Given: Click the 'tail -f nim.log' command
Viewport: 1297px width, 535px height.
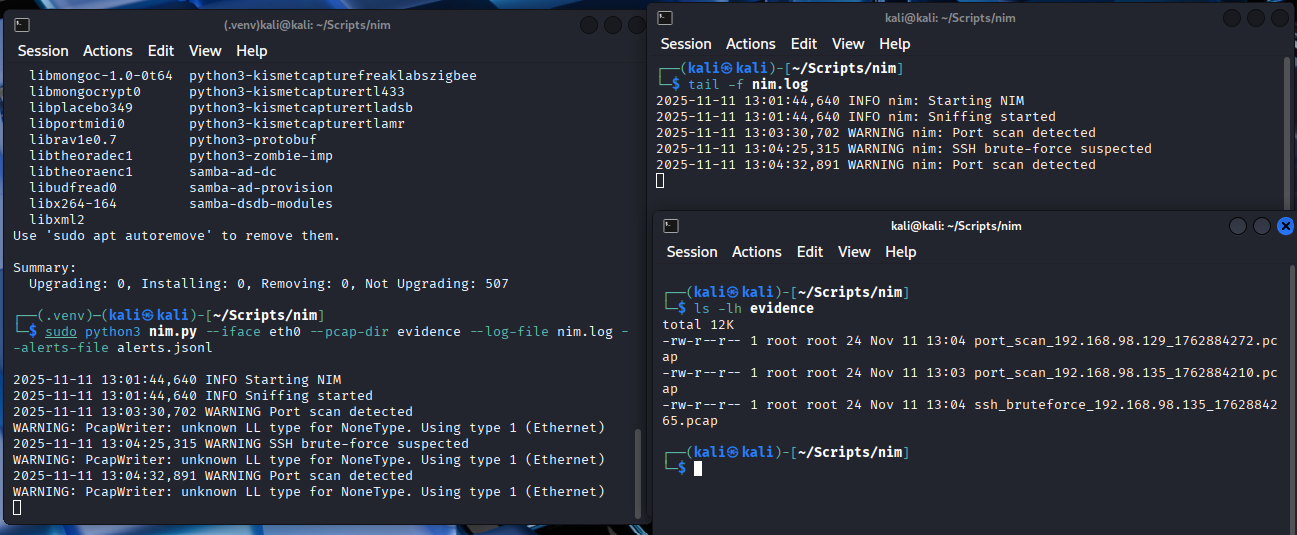Looking at the screenshot, I should [748, 84].
